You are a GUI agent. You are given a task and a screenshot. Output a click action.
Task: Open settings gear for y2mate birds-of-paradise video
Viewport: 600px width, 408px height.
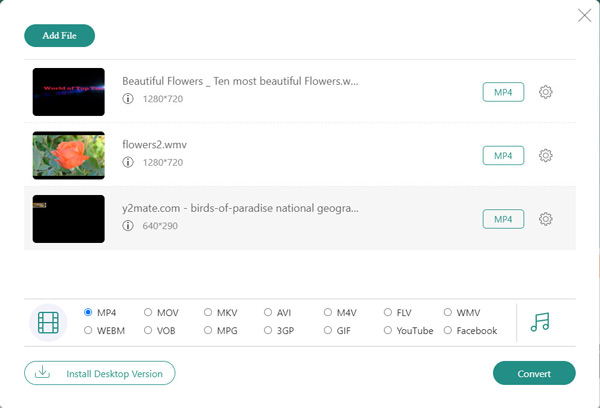546,219
